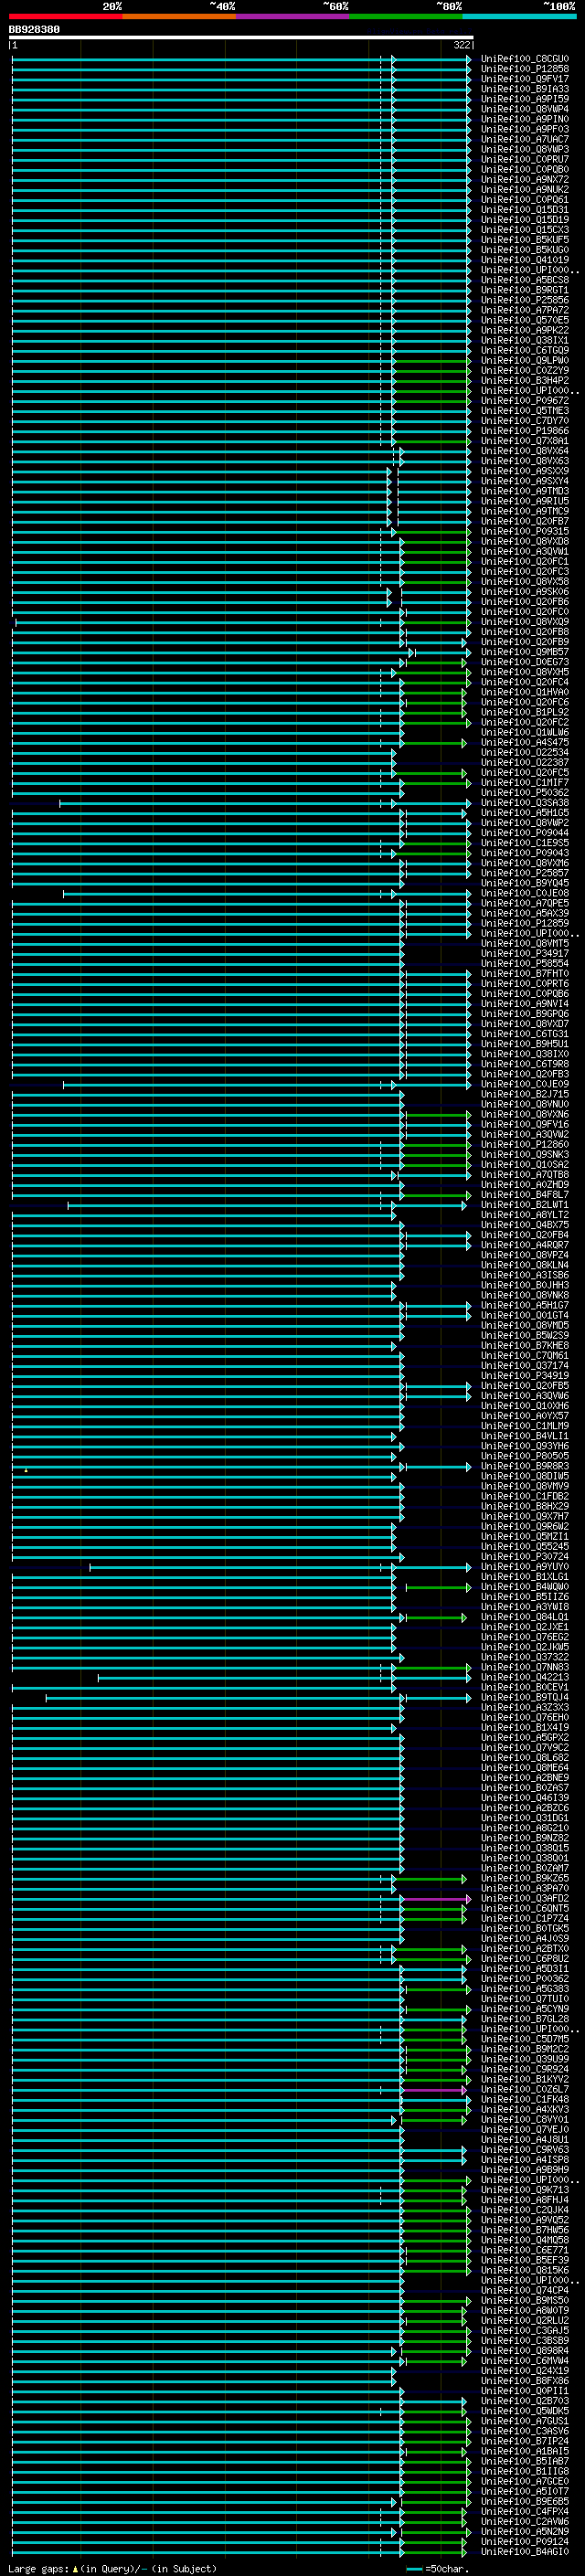Select the entry UniRef100_A5N2N9
Screen dimensions: 585x2576
524,2531
